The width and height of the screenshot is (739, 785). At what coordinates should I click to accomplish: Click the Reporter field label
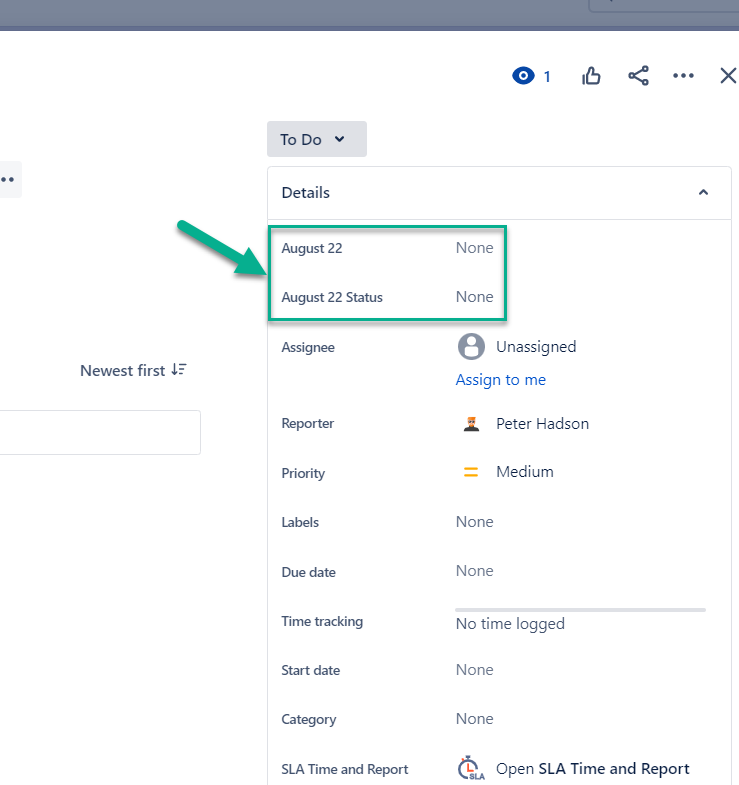(x=307, y=424)
